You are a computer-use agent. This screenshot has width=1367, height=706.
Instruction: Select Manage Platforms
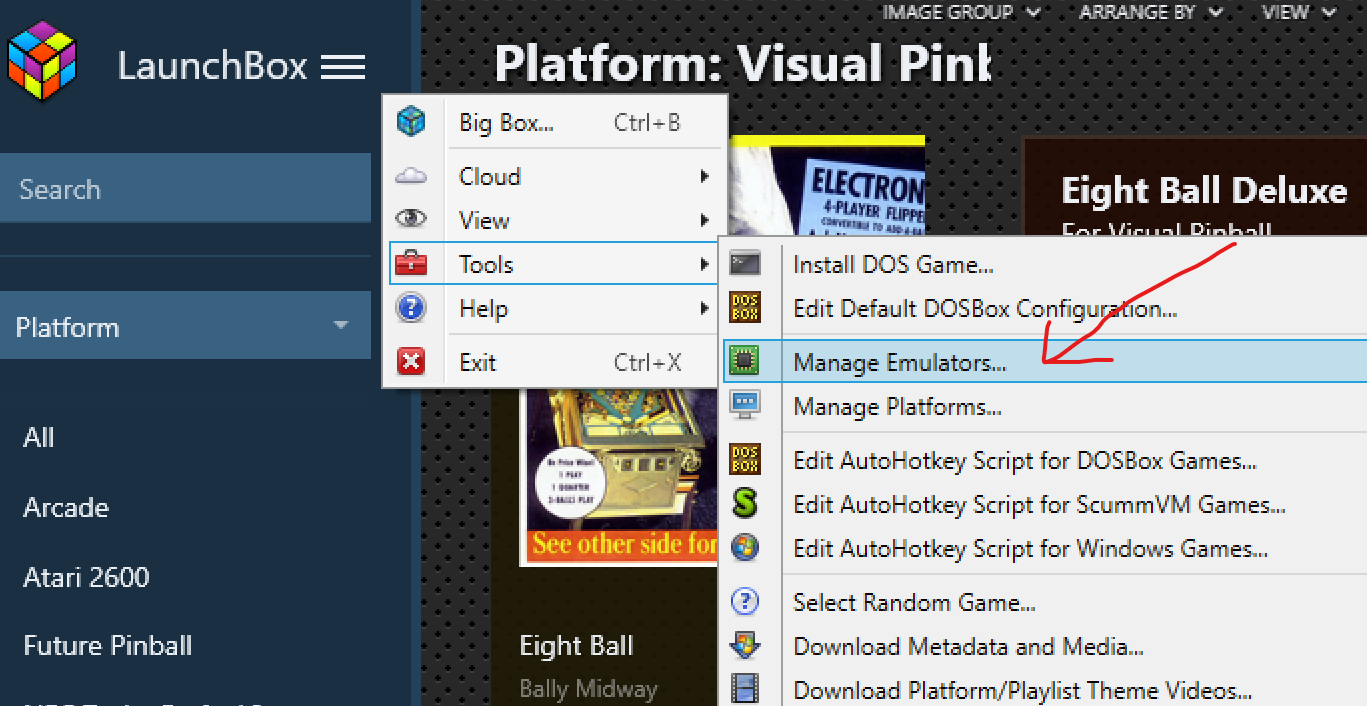(x=1045, y=406)
